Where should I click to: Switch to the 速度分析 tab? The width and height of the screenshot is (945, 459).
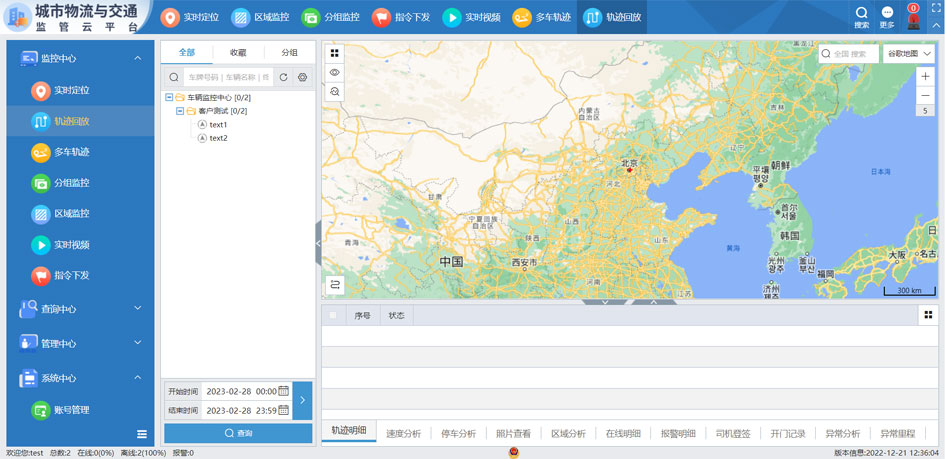coord(403,434)
